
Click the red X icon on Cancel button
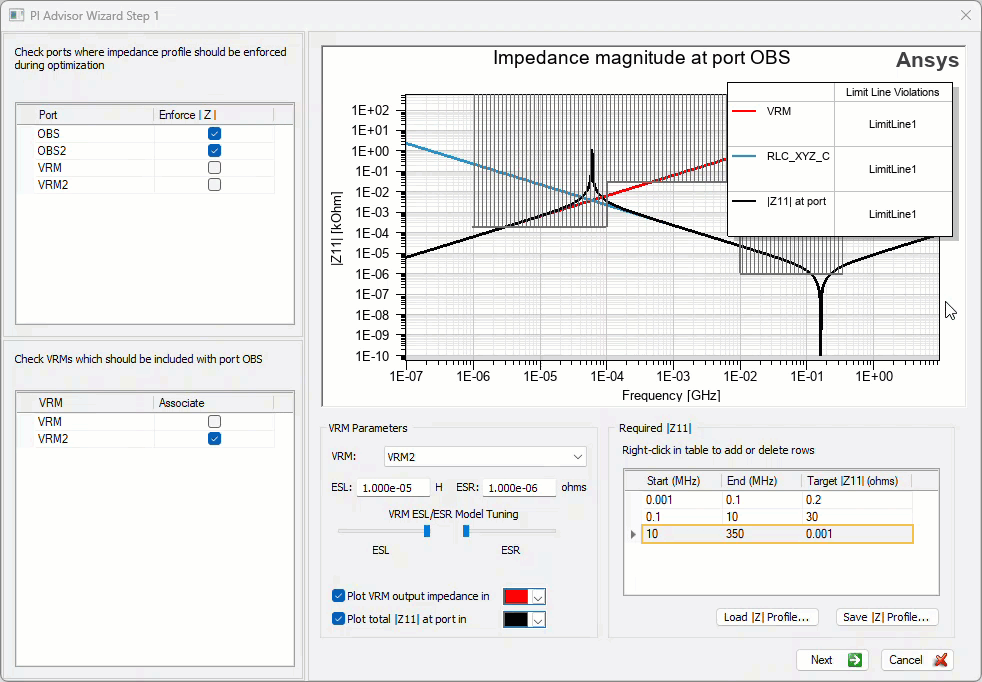[x=938, y=660]
